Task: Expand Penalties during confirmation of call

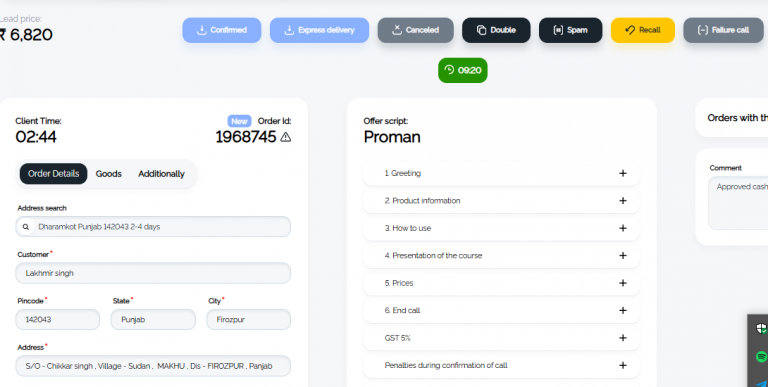Action: pos(502,365)
